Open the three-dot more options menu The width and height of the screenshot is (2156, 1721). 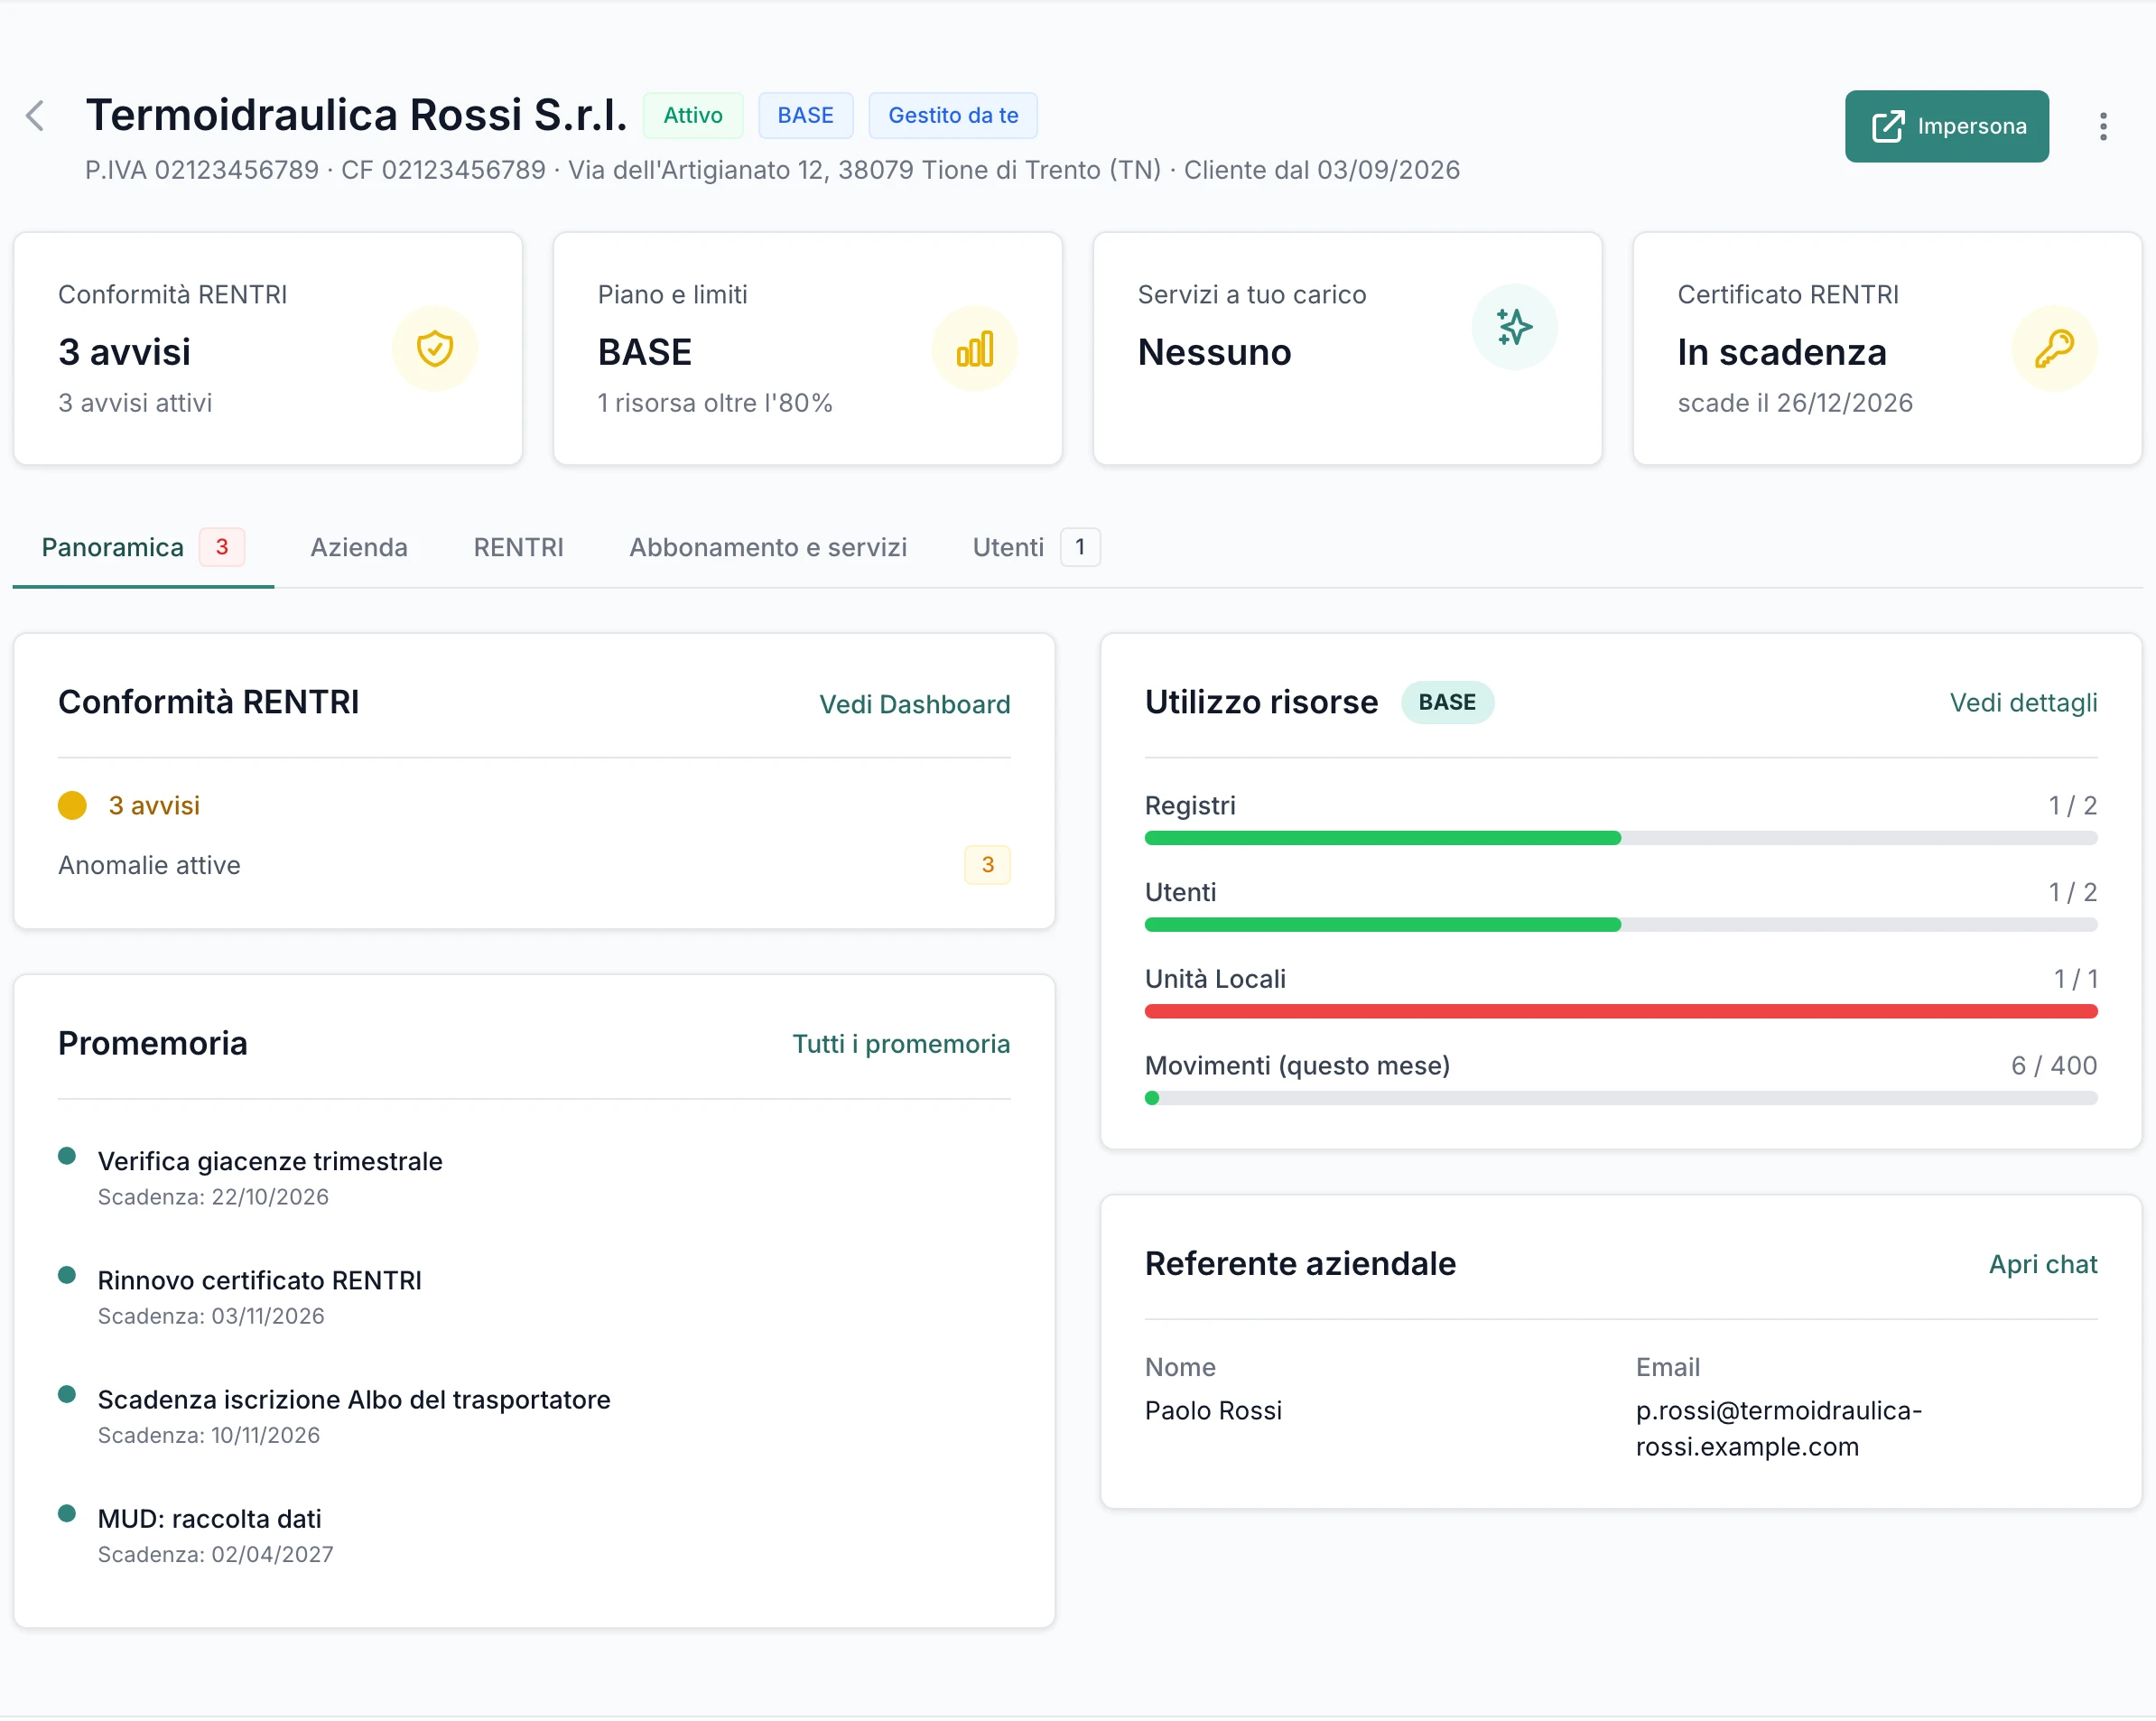2103,126
